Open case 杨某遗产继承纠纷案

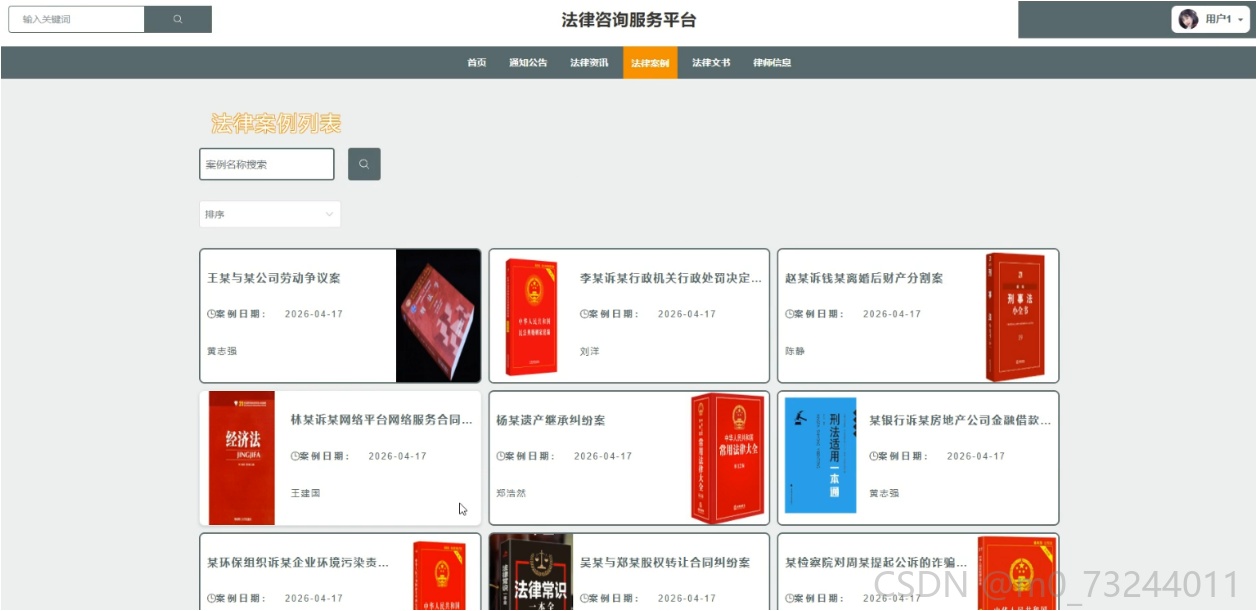pos(551,420)
